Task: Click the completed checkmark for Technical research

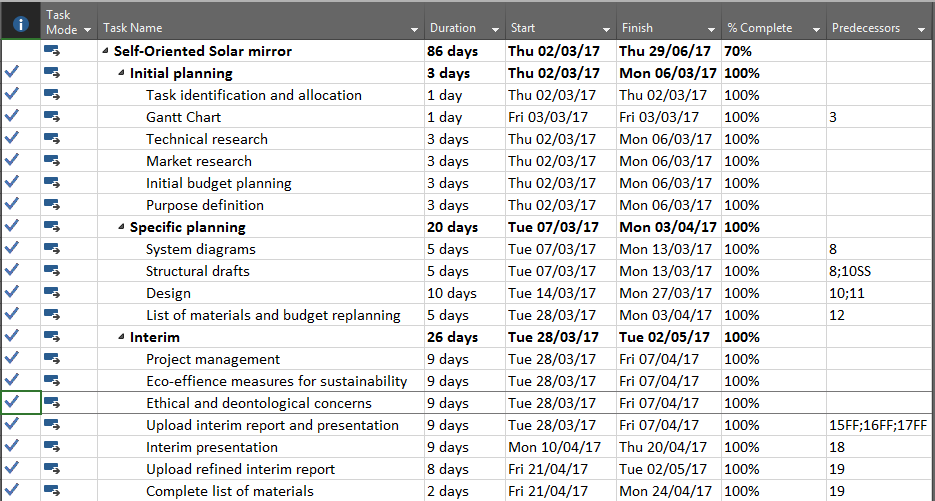Action: coord(12,139)
